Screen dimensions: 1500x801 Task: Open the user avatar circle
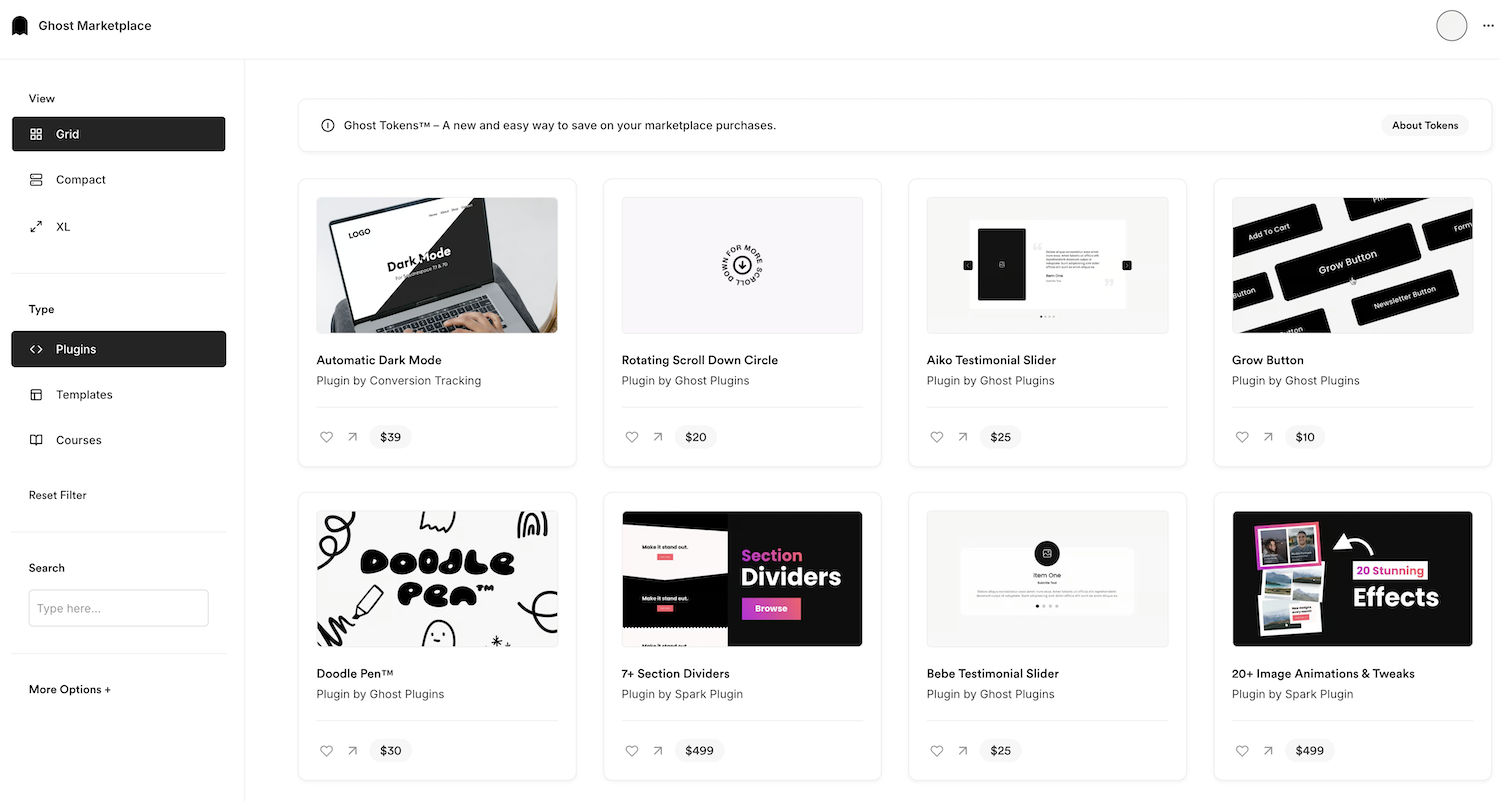pos(1451,26)
